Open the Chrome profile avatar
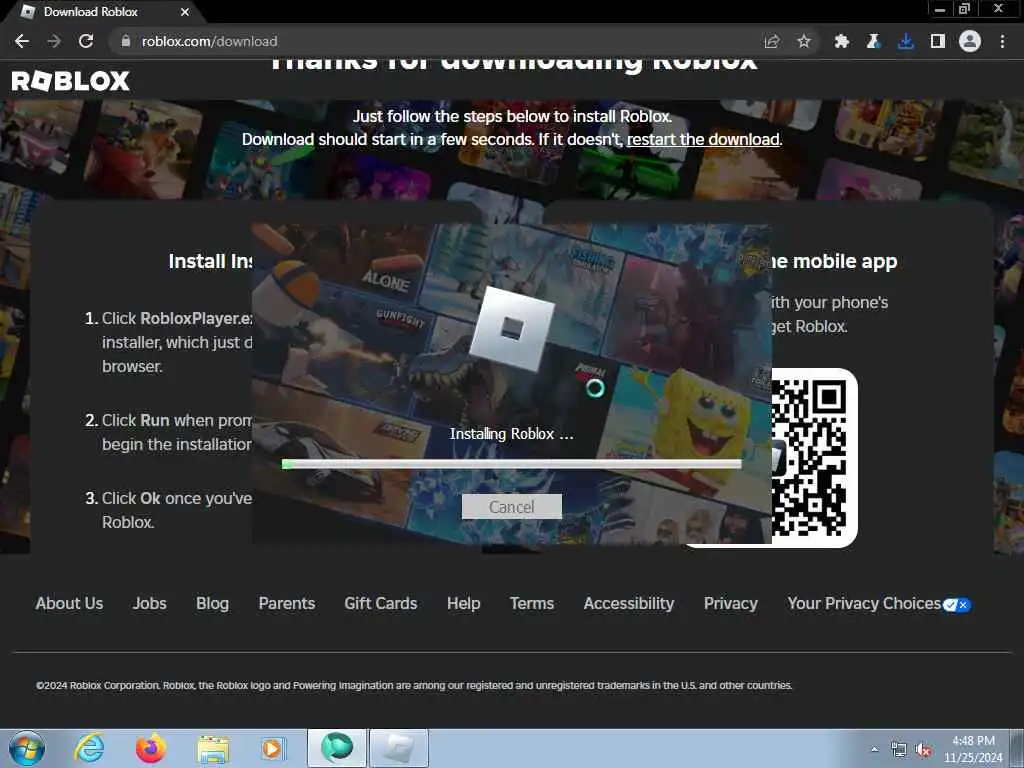1024x768 pixels. 970,41
